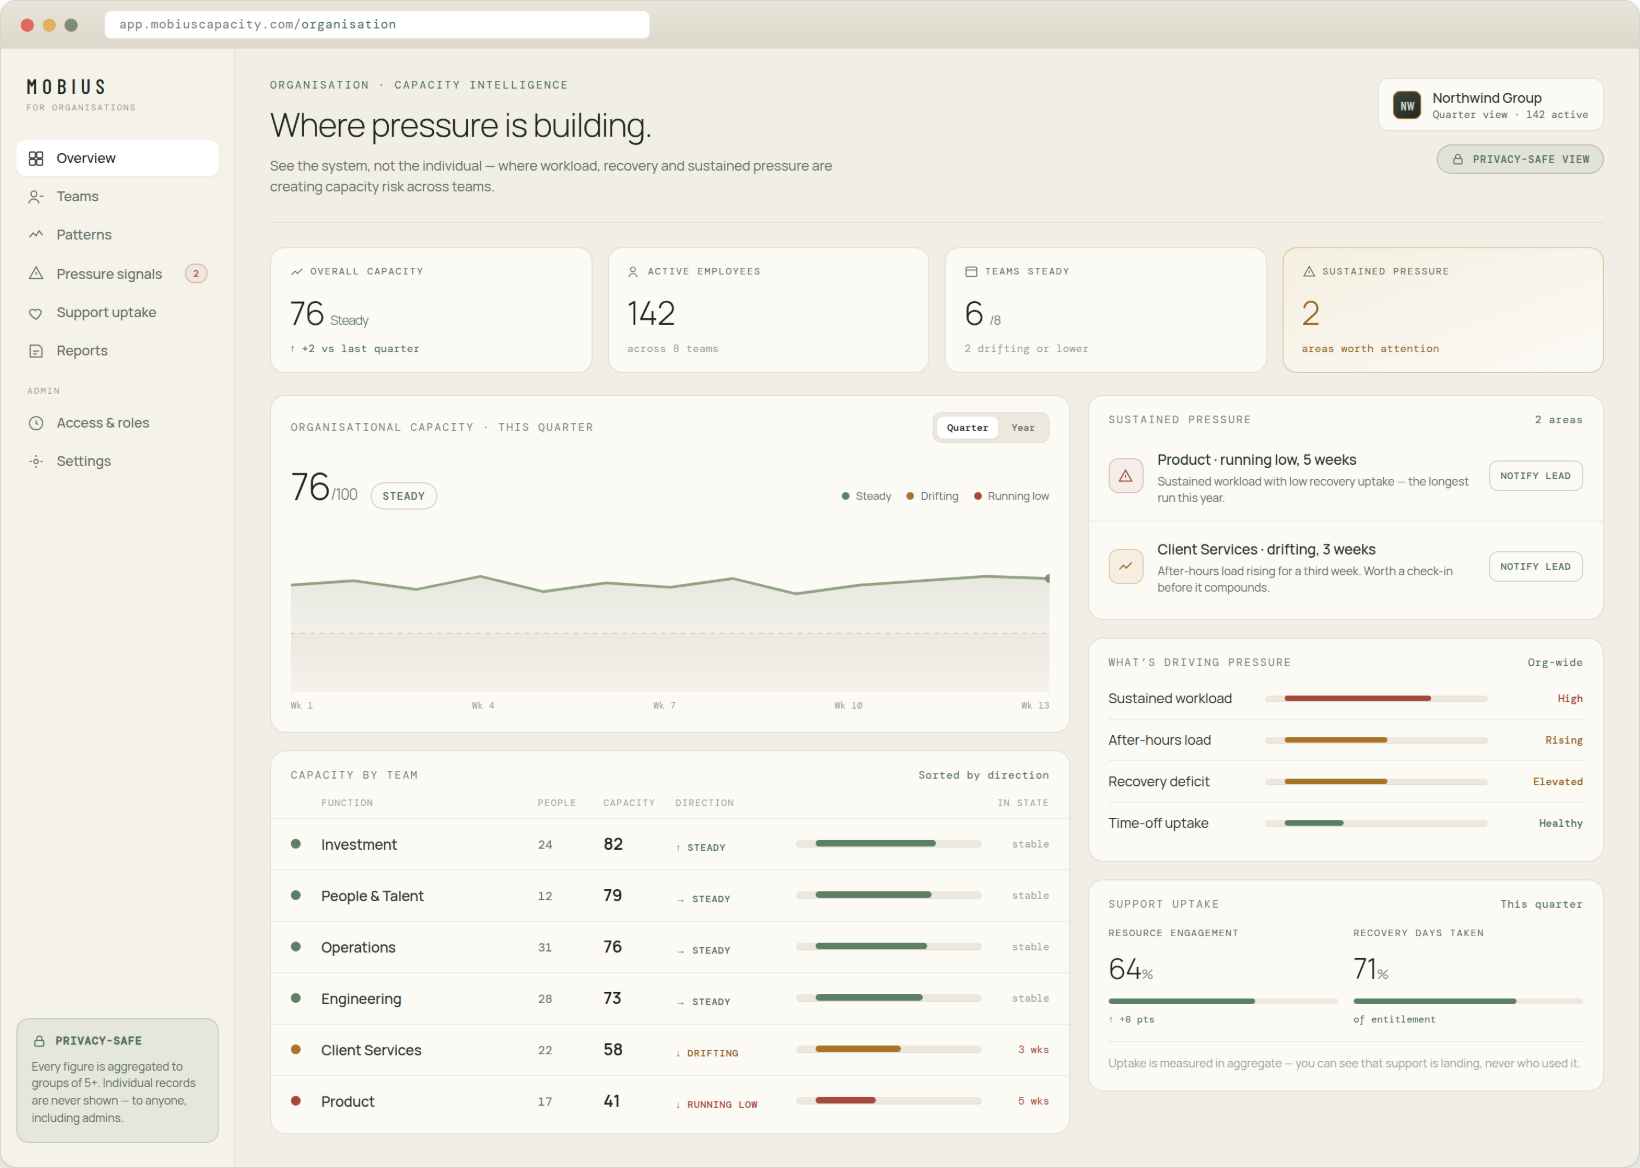The height and width of the screenshot is (1168, 1640).
Task: Click the Patterns wave icon in sidebar
Action: [36, 235]
